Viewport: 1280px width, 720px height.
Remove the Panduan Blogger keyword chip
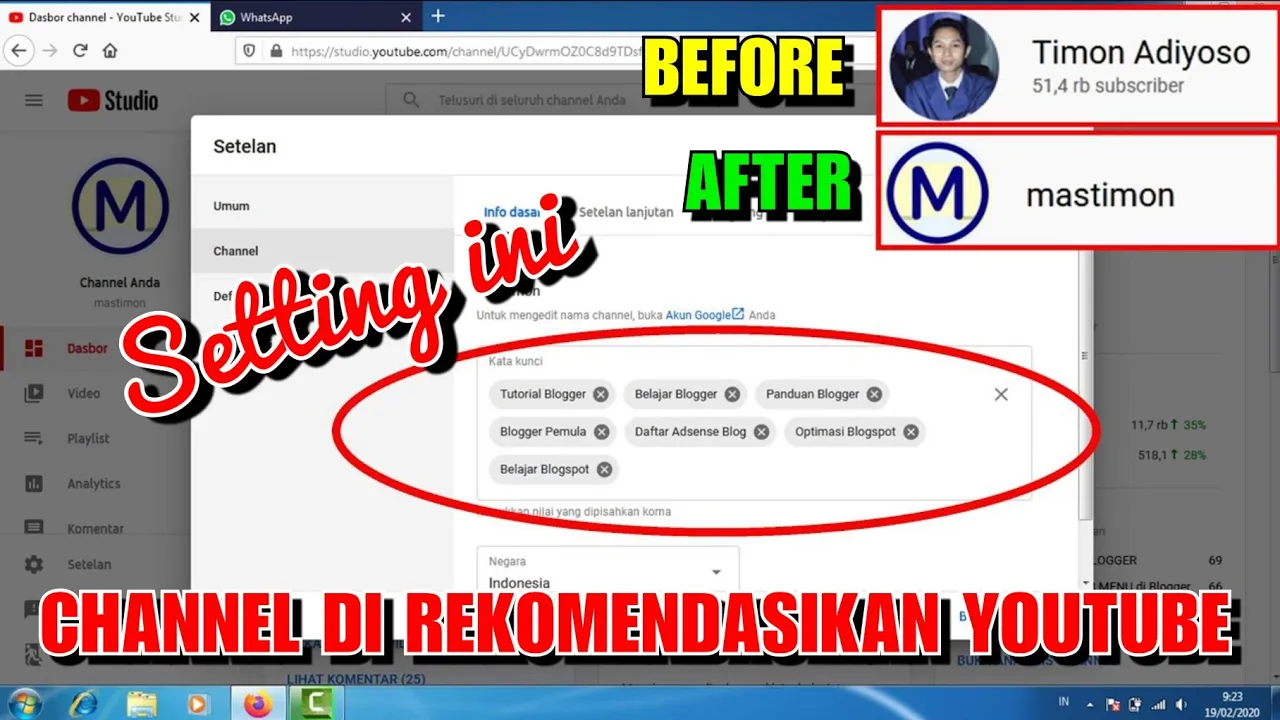pyautogui.click(x=874, y=394)
